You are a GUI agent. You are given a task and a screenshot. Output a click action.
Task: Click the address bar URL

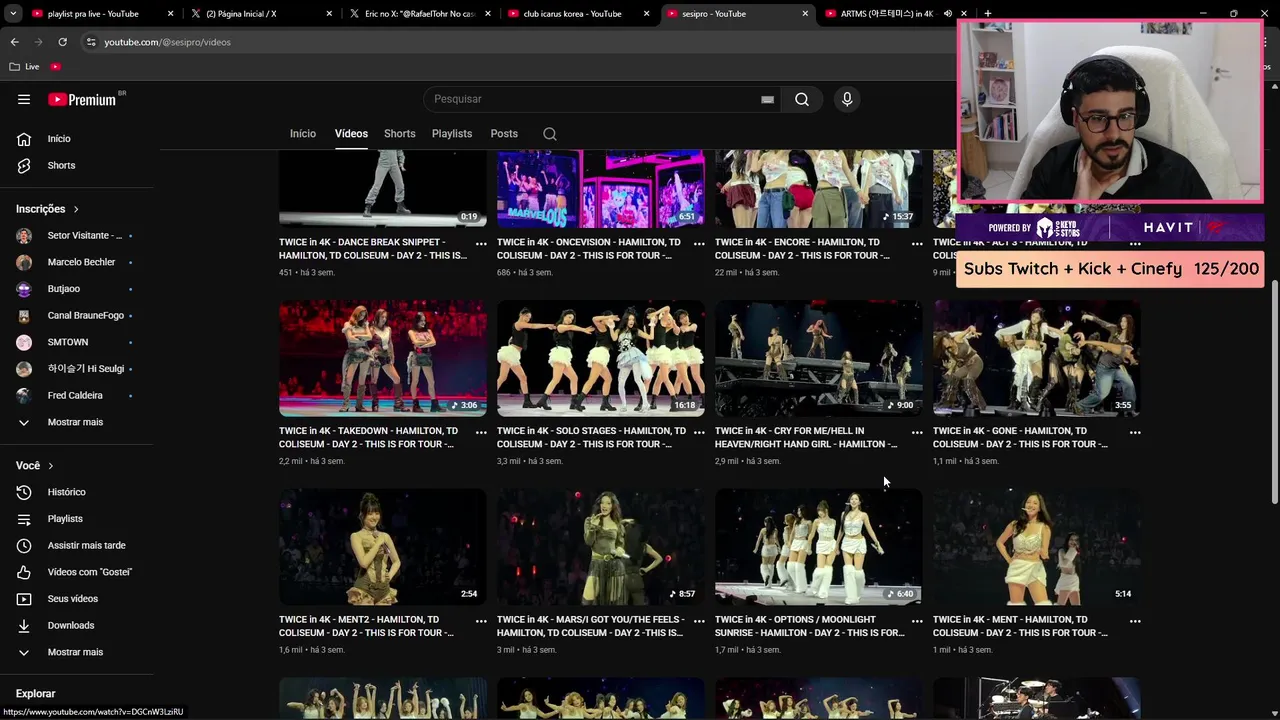(167, 42)
